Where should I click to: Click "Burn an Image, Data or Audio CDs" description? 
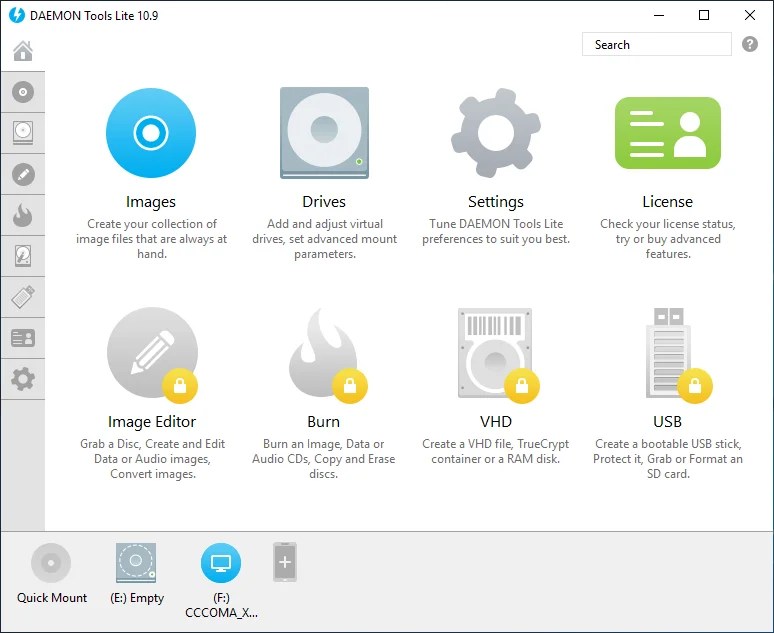coord(323,459)
